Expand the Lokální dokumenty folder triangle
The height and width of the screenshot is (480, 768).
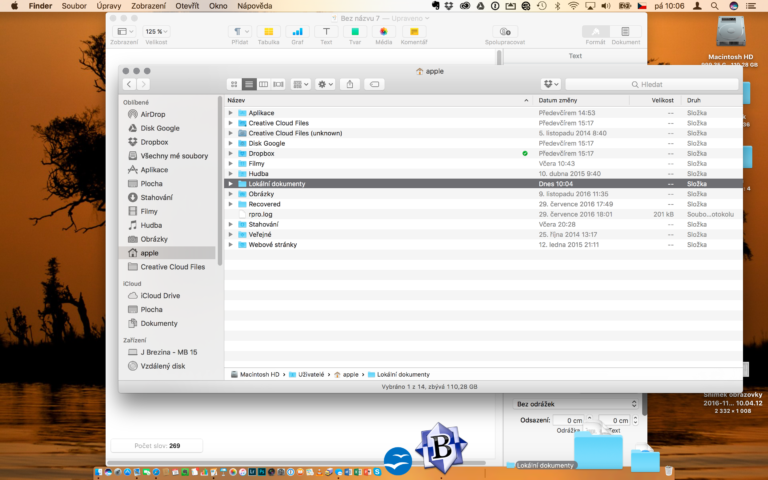pos(230,184)
